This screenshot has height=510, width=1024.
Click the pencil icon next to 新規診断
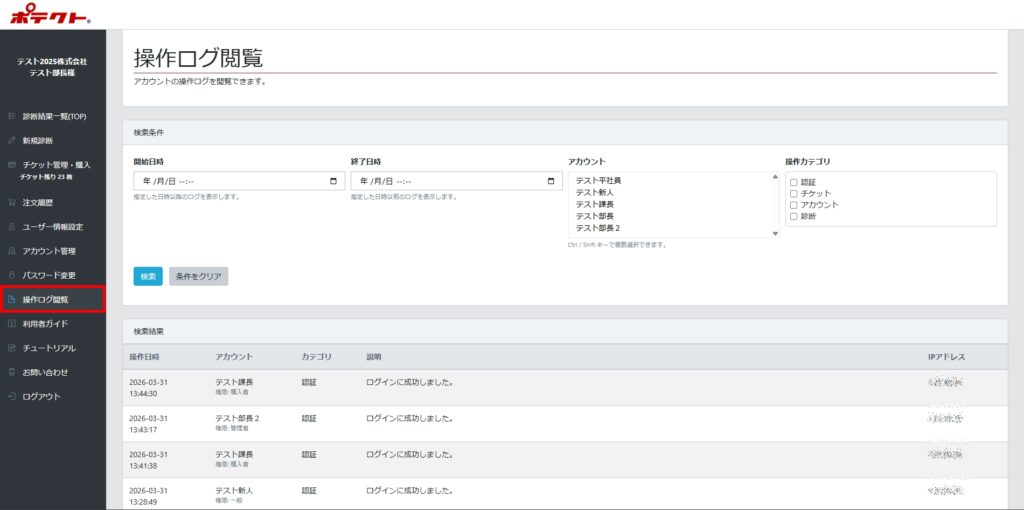(x=11, y=140)
